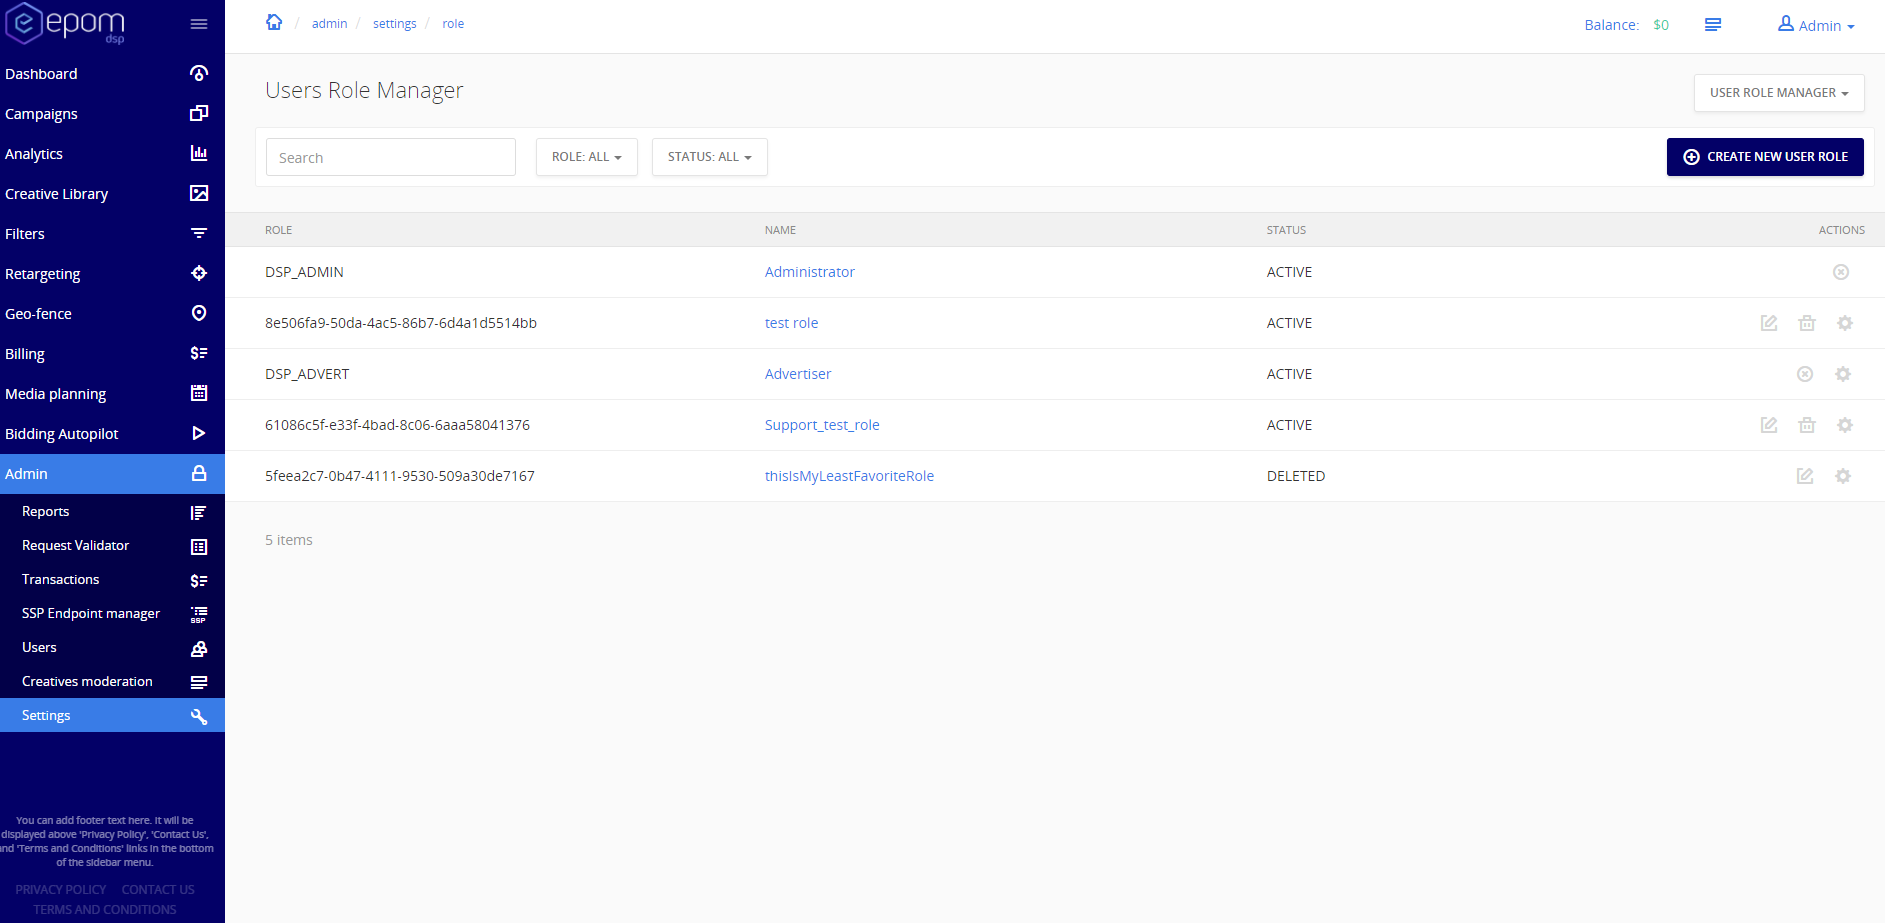Open gear settings for Advertiser row
Image resolution: width=1885 pixels, height=923 pixels.
(1843, 374)
